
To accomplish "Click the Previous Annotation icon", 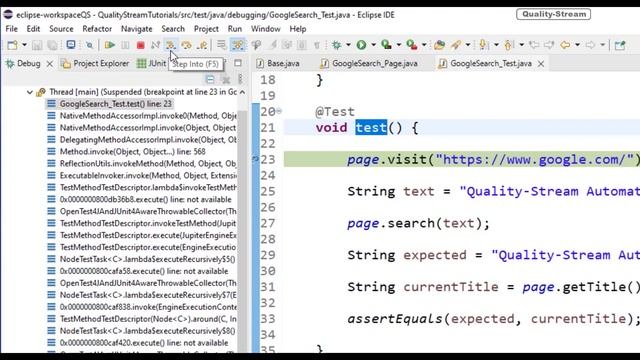I will tap(509, 45).
